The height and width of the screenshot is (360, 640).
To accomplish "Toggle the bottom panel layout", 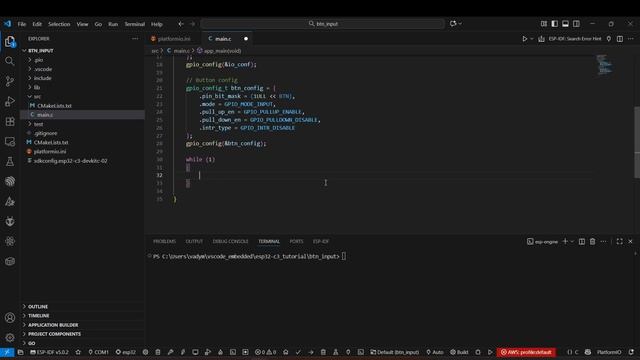I will pyautogui.click(x=565, y=24).
